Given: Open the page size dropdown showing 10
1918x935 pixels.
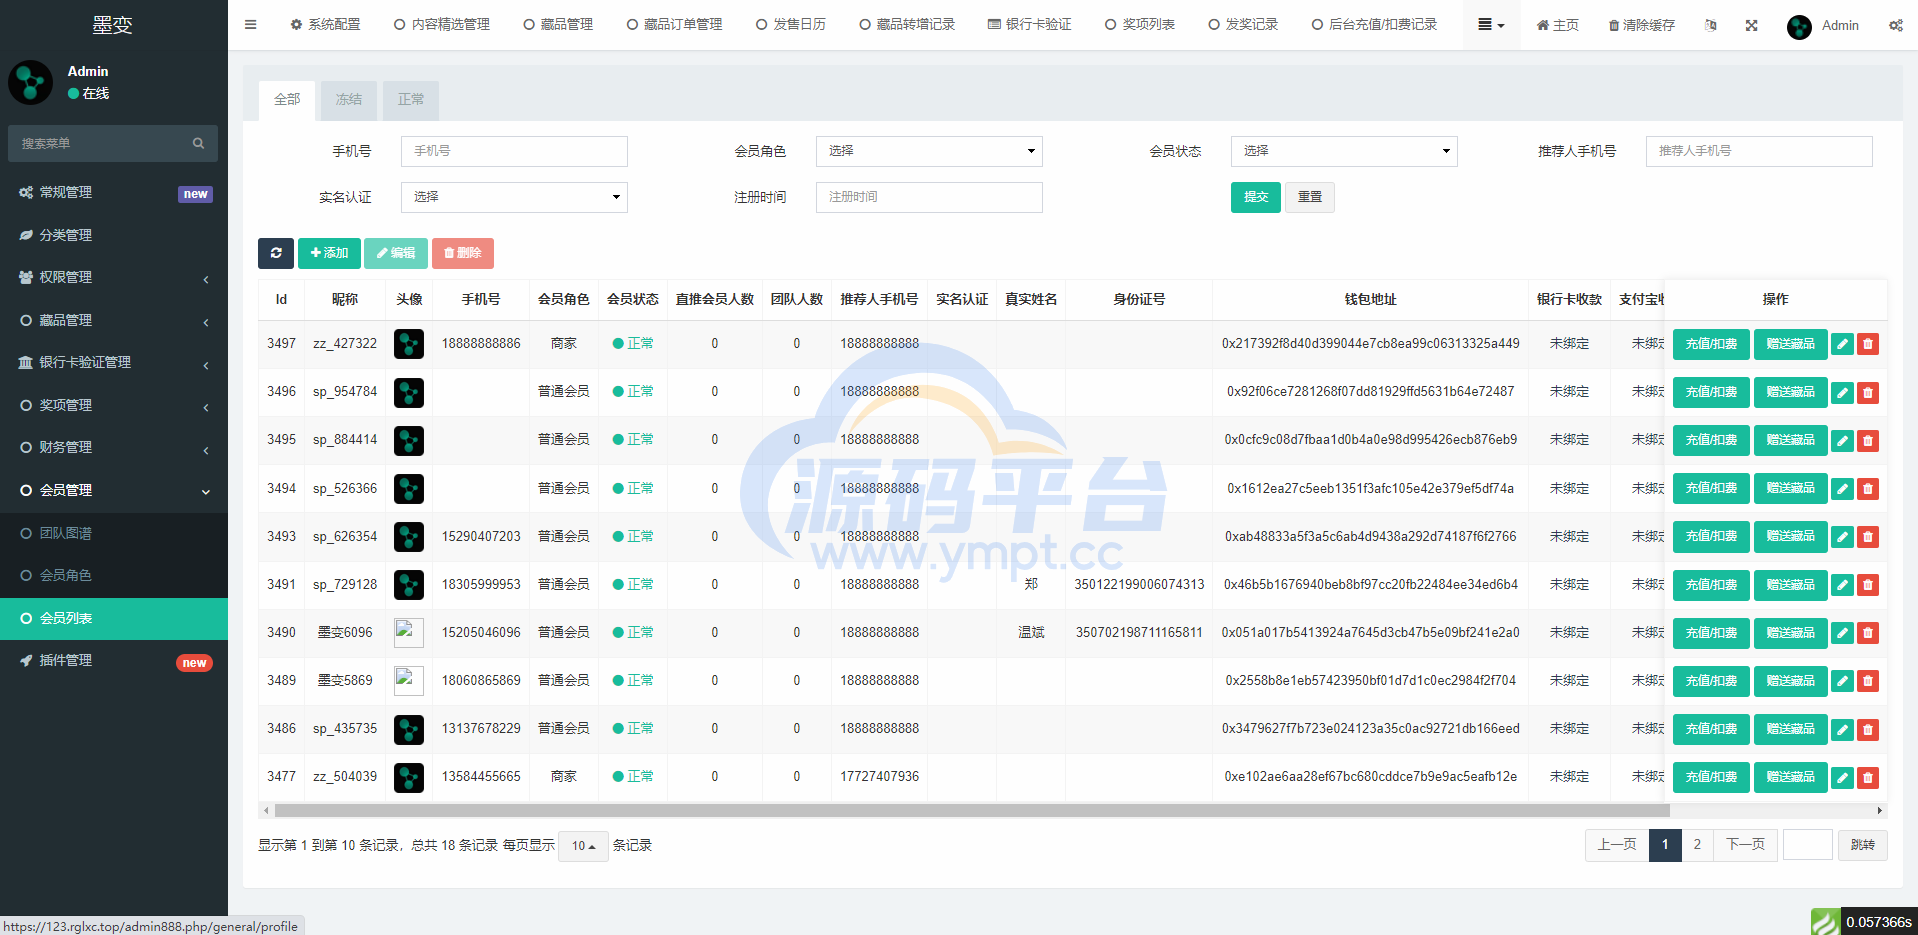Looking at the screenshot, I should (583, 846).
